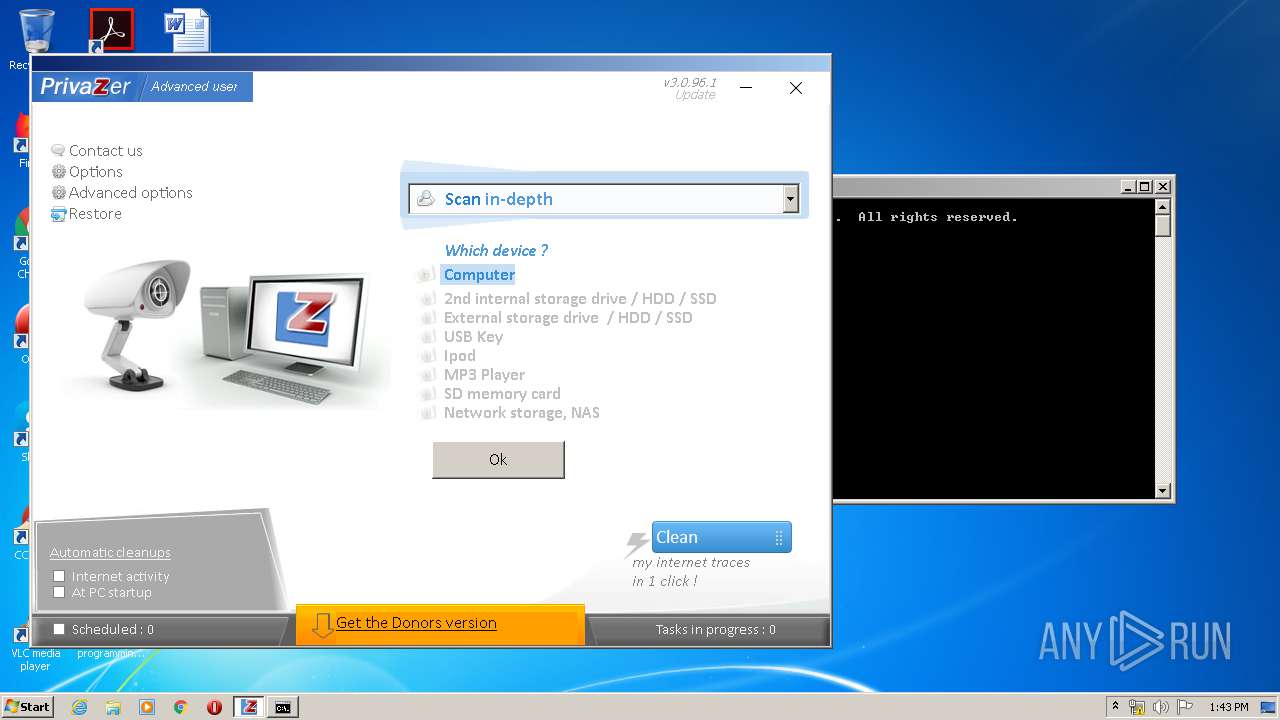Click Get the Donors version link

pos(416,623)
